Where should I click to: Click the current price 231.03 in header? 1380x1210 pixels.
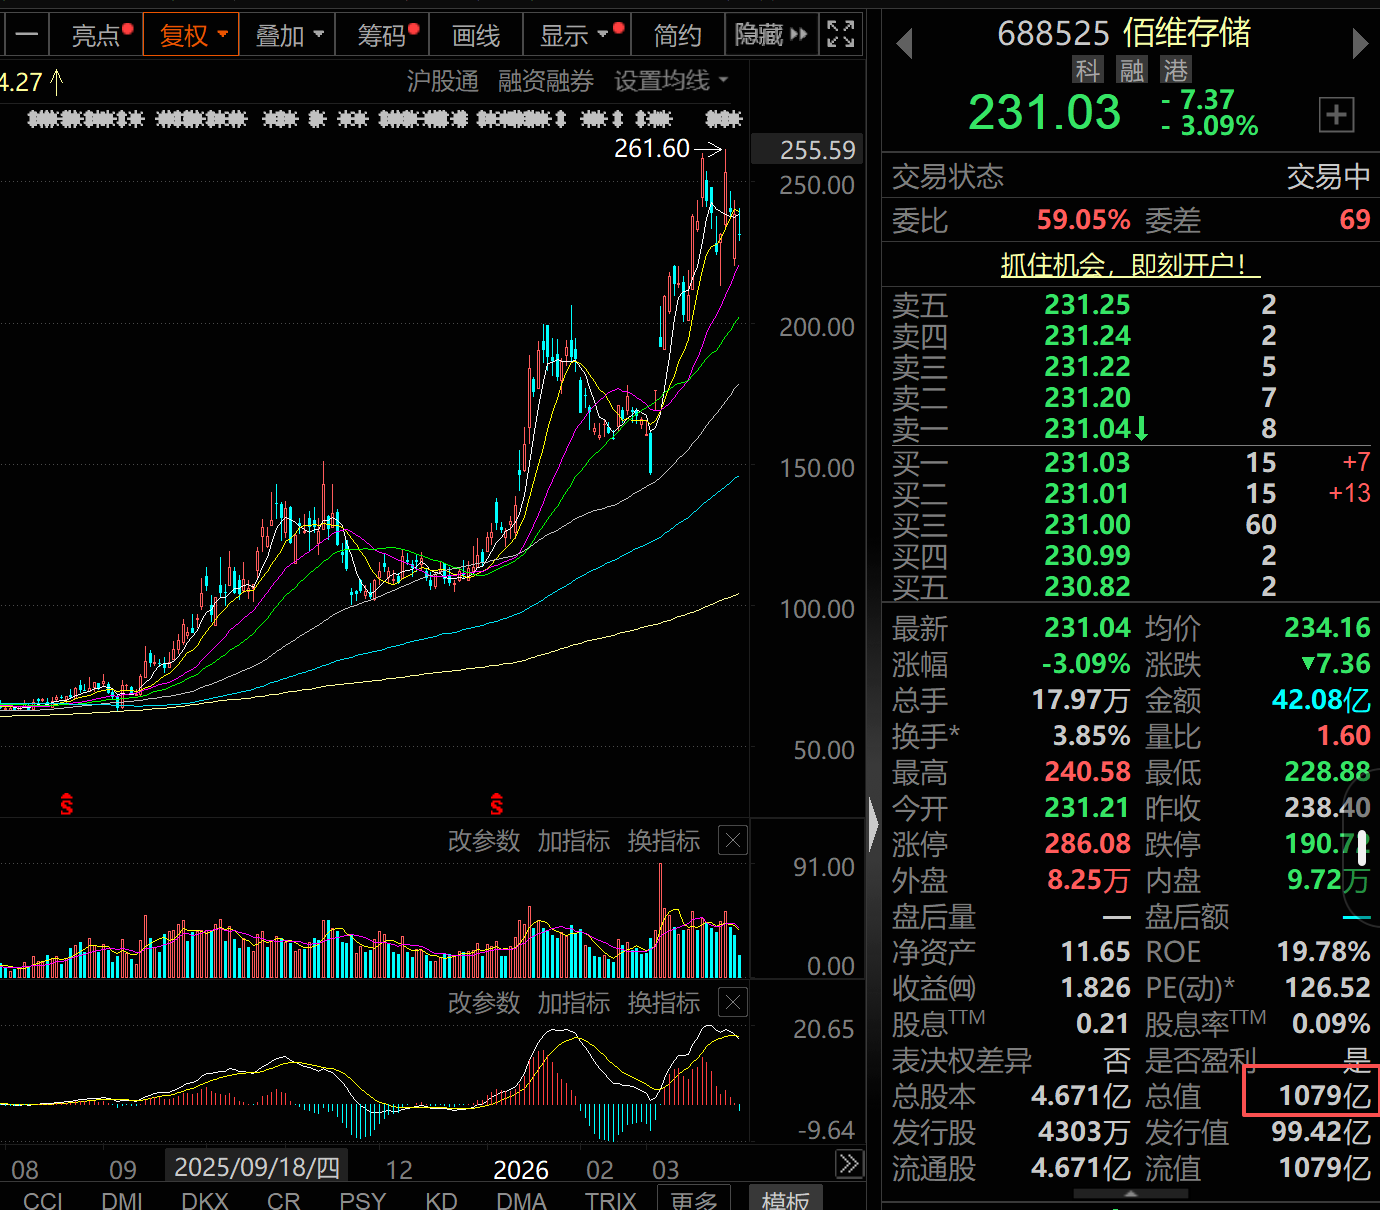[1044, 112]
